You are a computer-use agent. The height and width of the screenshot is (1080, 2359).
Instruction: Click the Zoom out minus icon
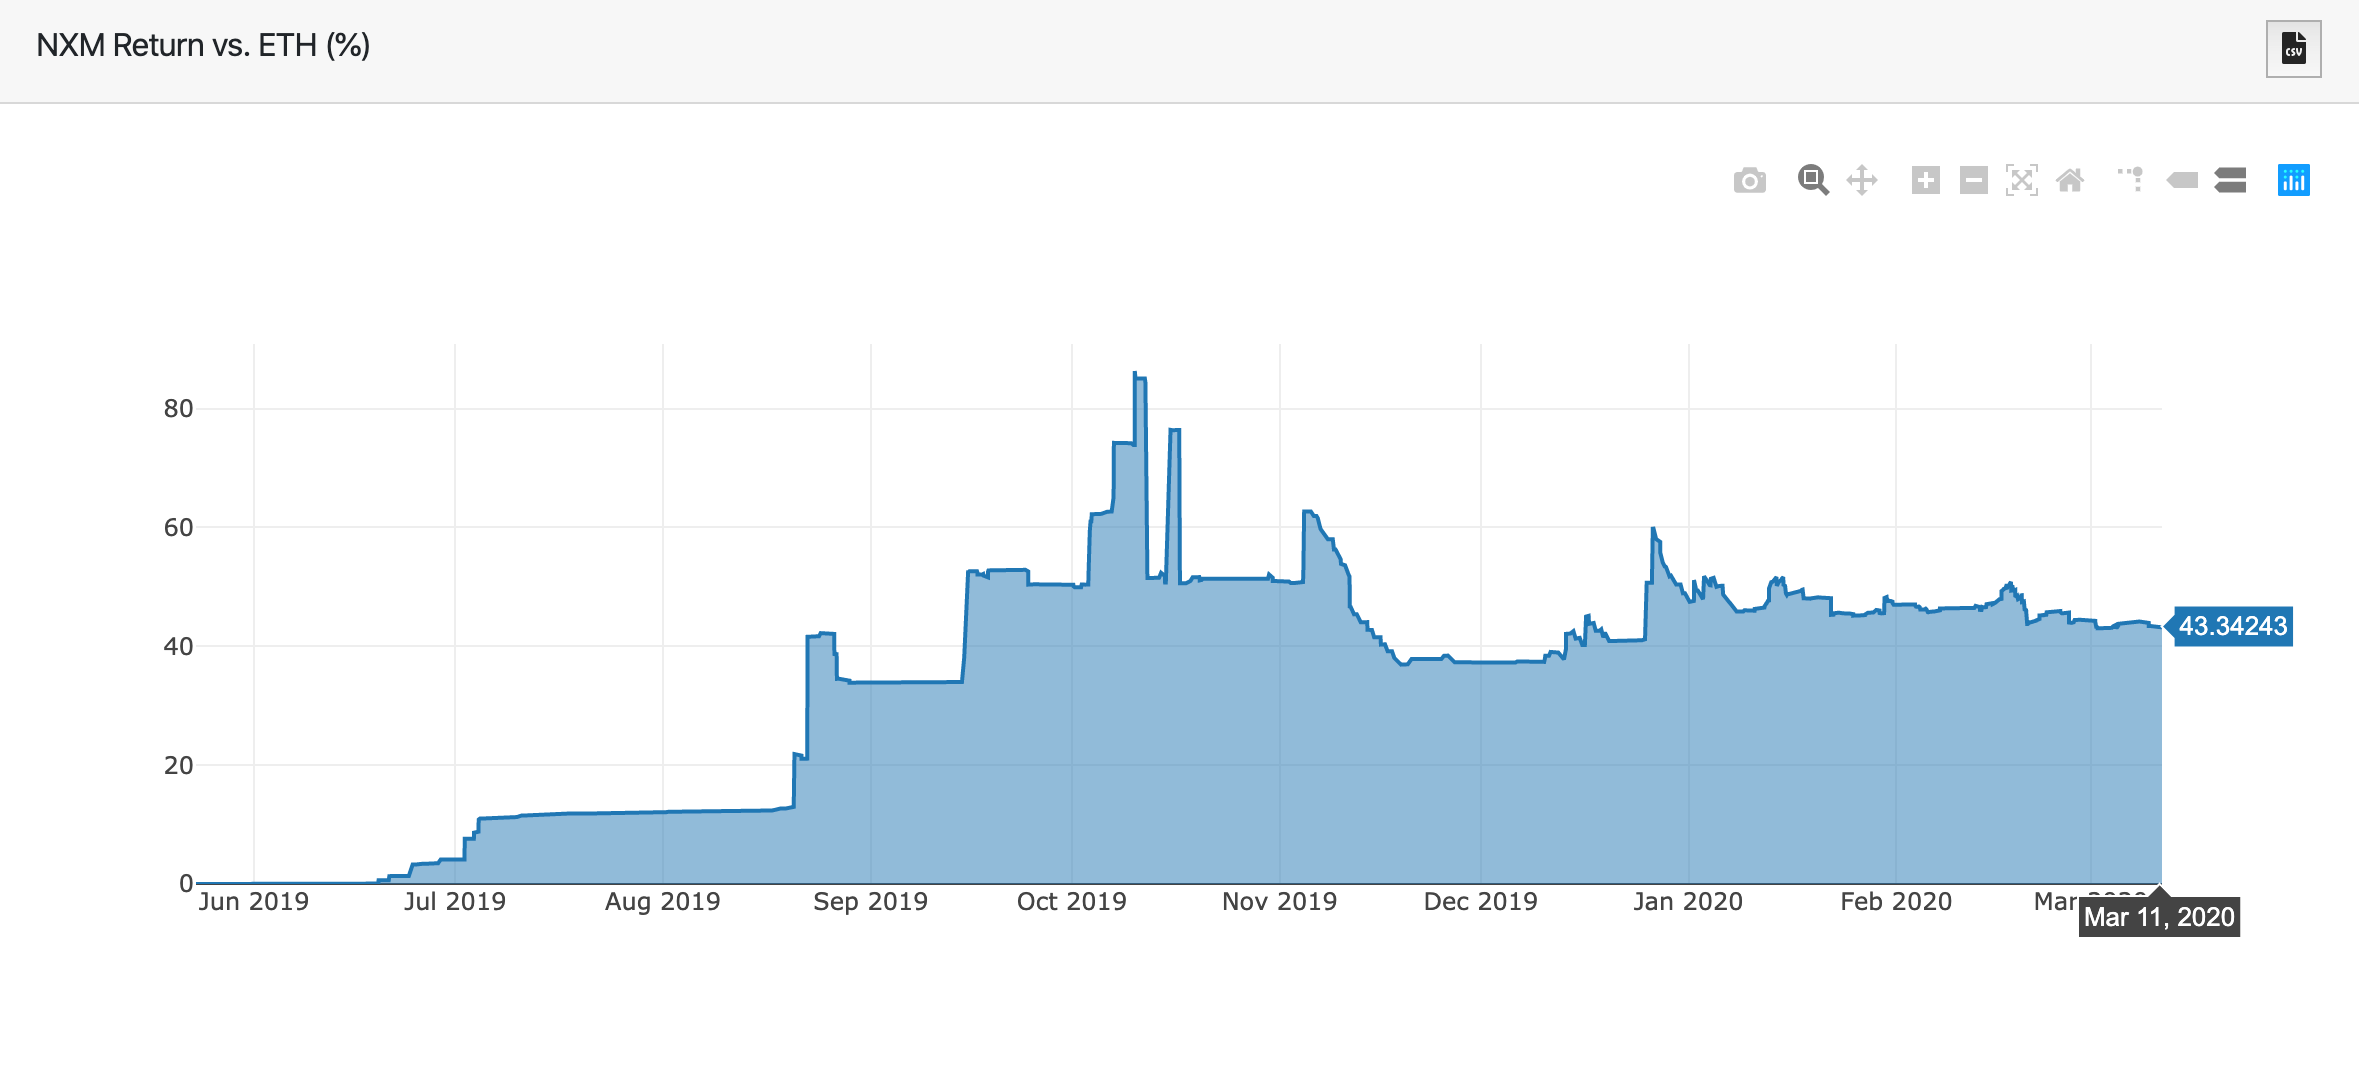coord(1973,181)
